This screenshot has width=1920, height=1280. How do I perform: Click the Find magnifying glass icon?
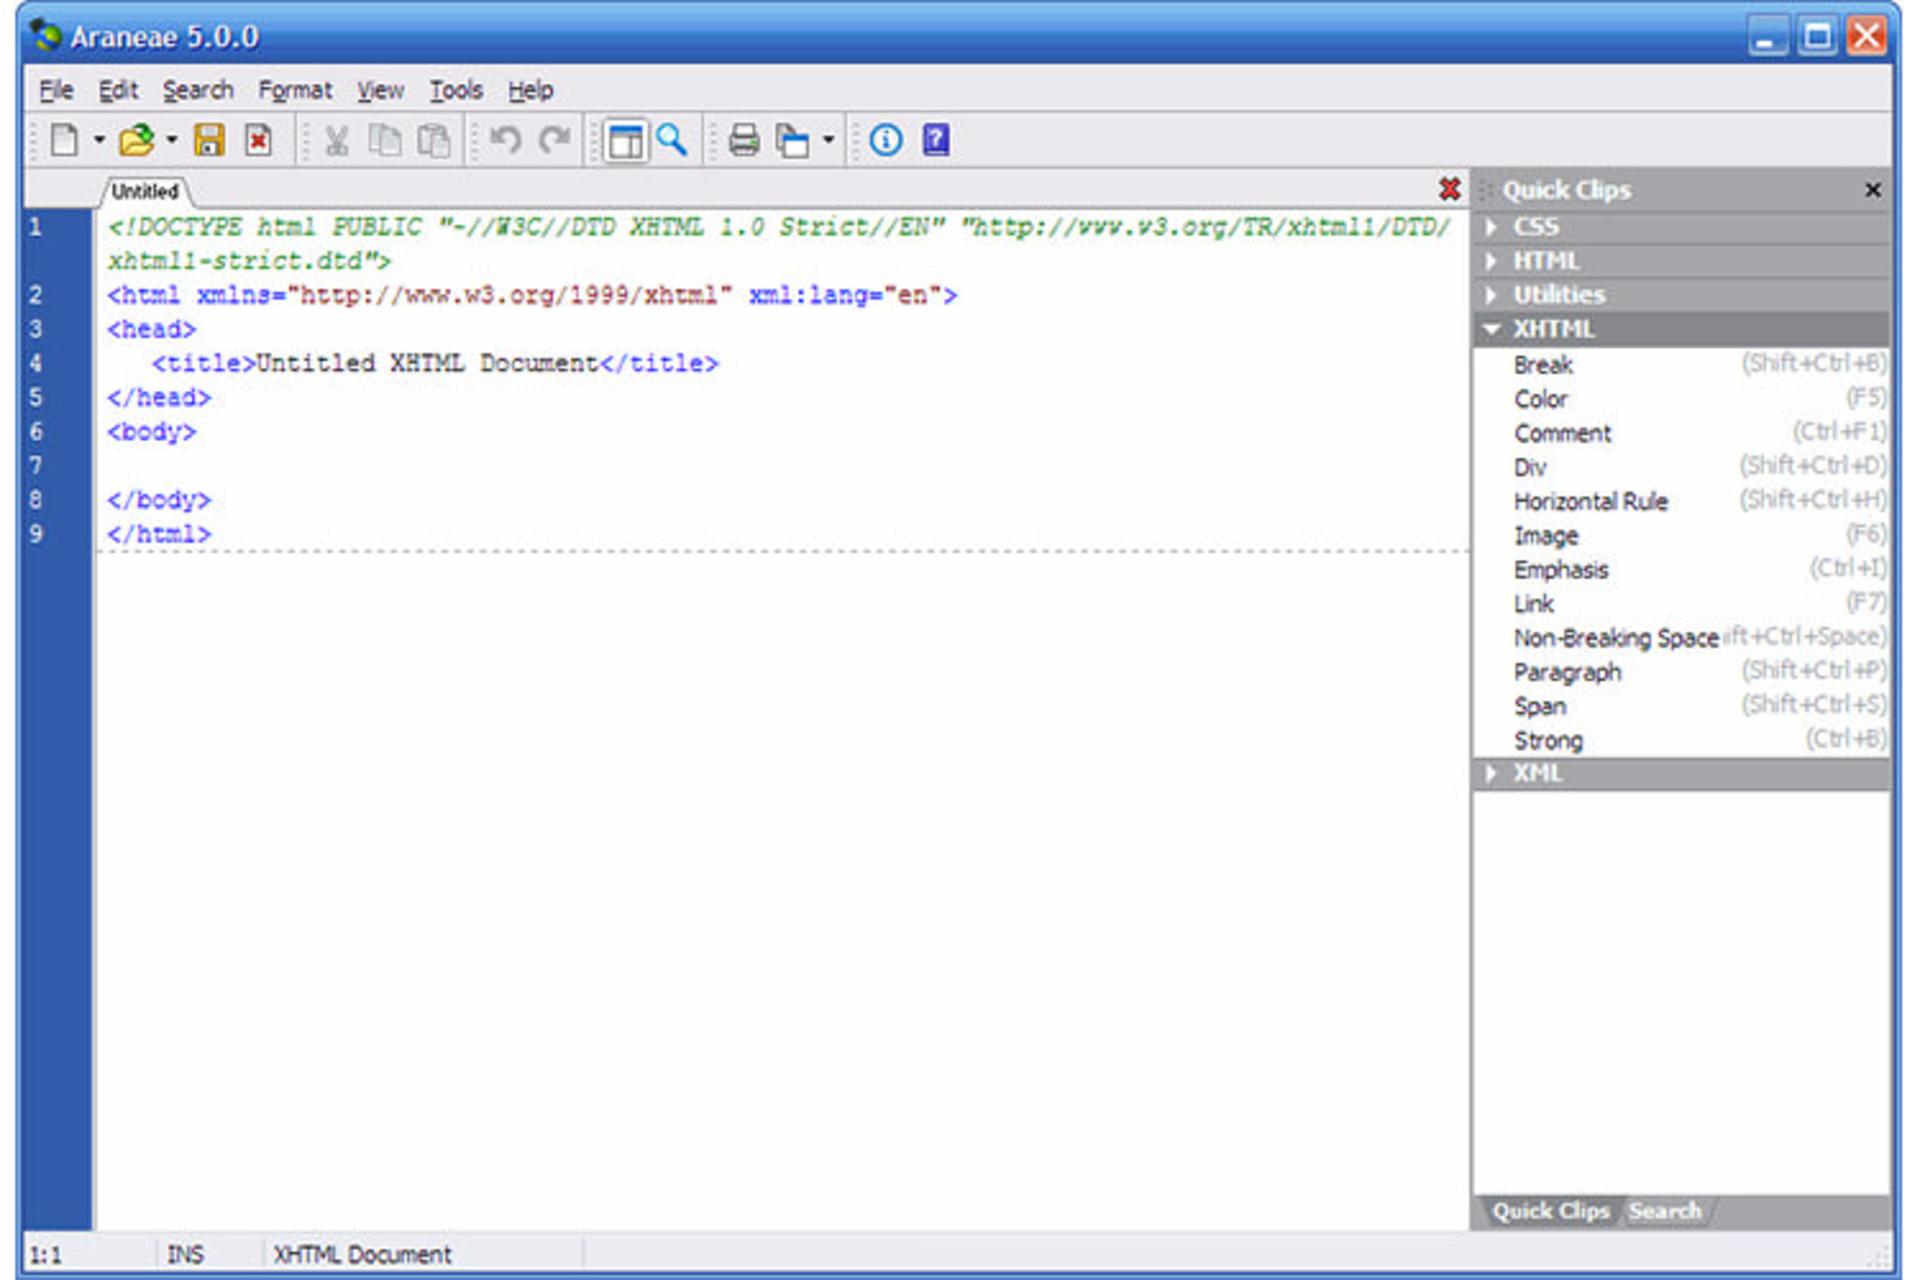point(672,140)
